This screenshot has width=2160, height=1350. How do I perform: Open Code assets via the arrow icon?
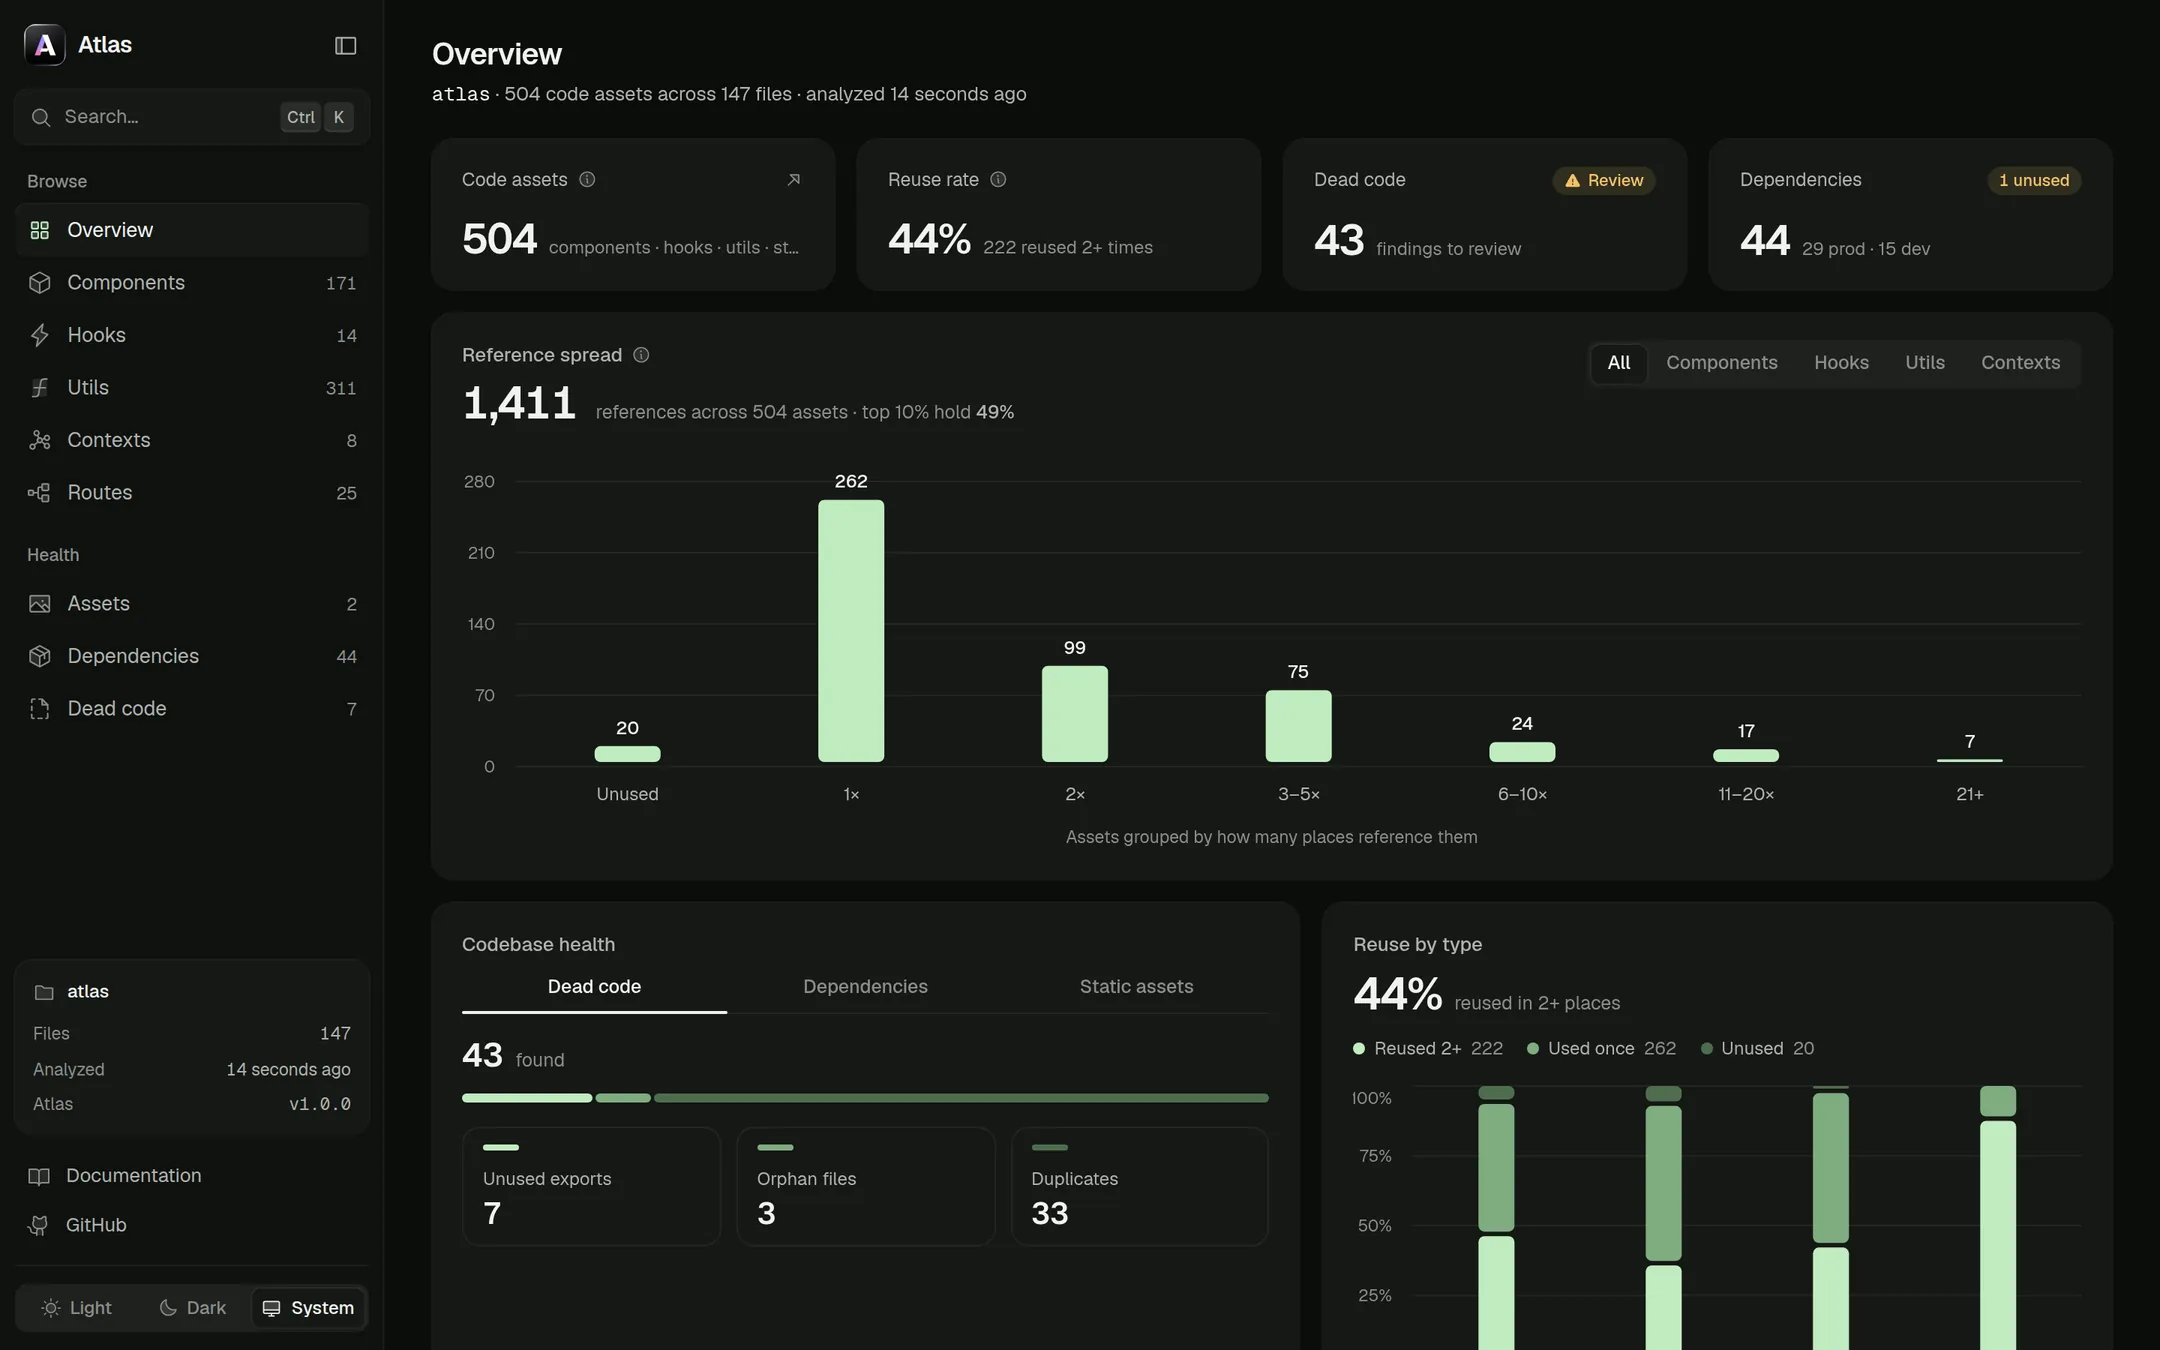coord(793,180)
